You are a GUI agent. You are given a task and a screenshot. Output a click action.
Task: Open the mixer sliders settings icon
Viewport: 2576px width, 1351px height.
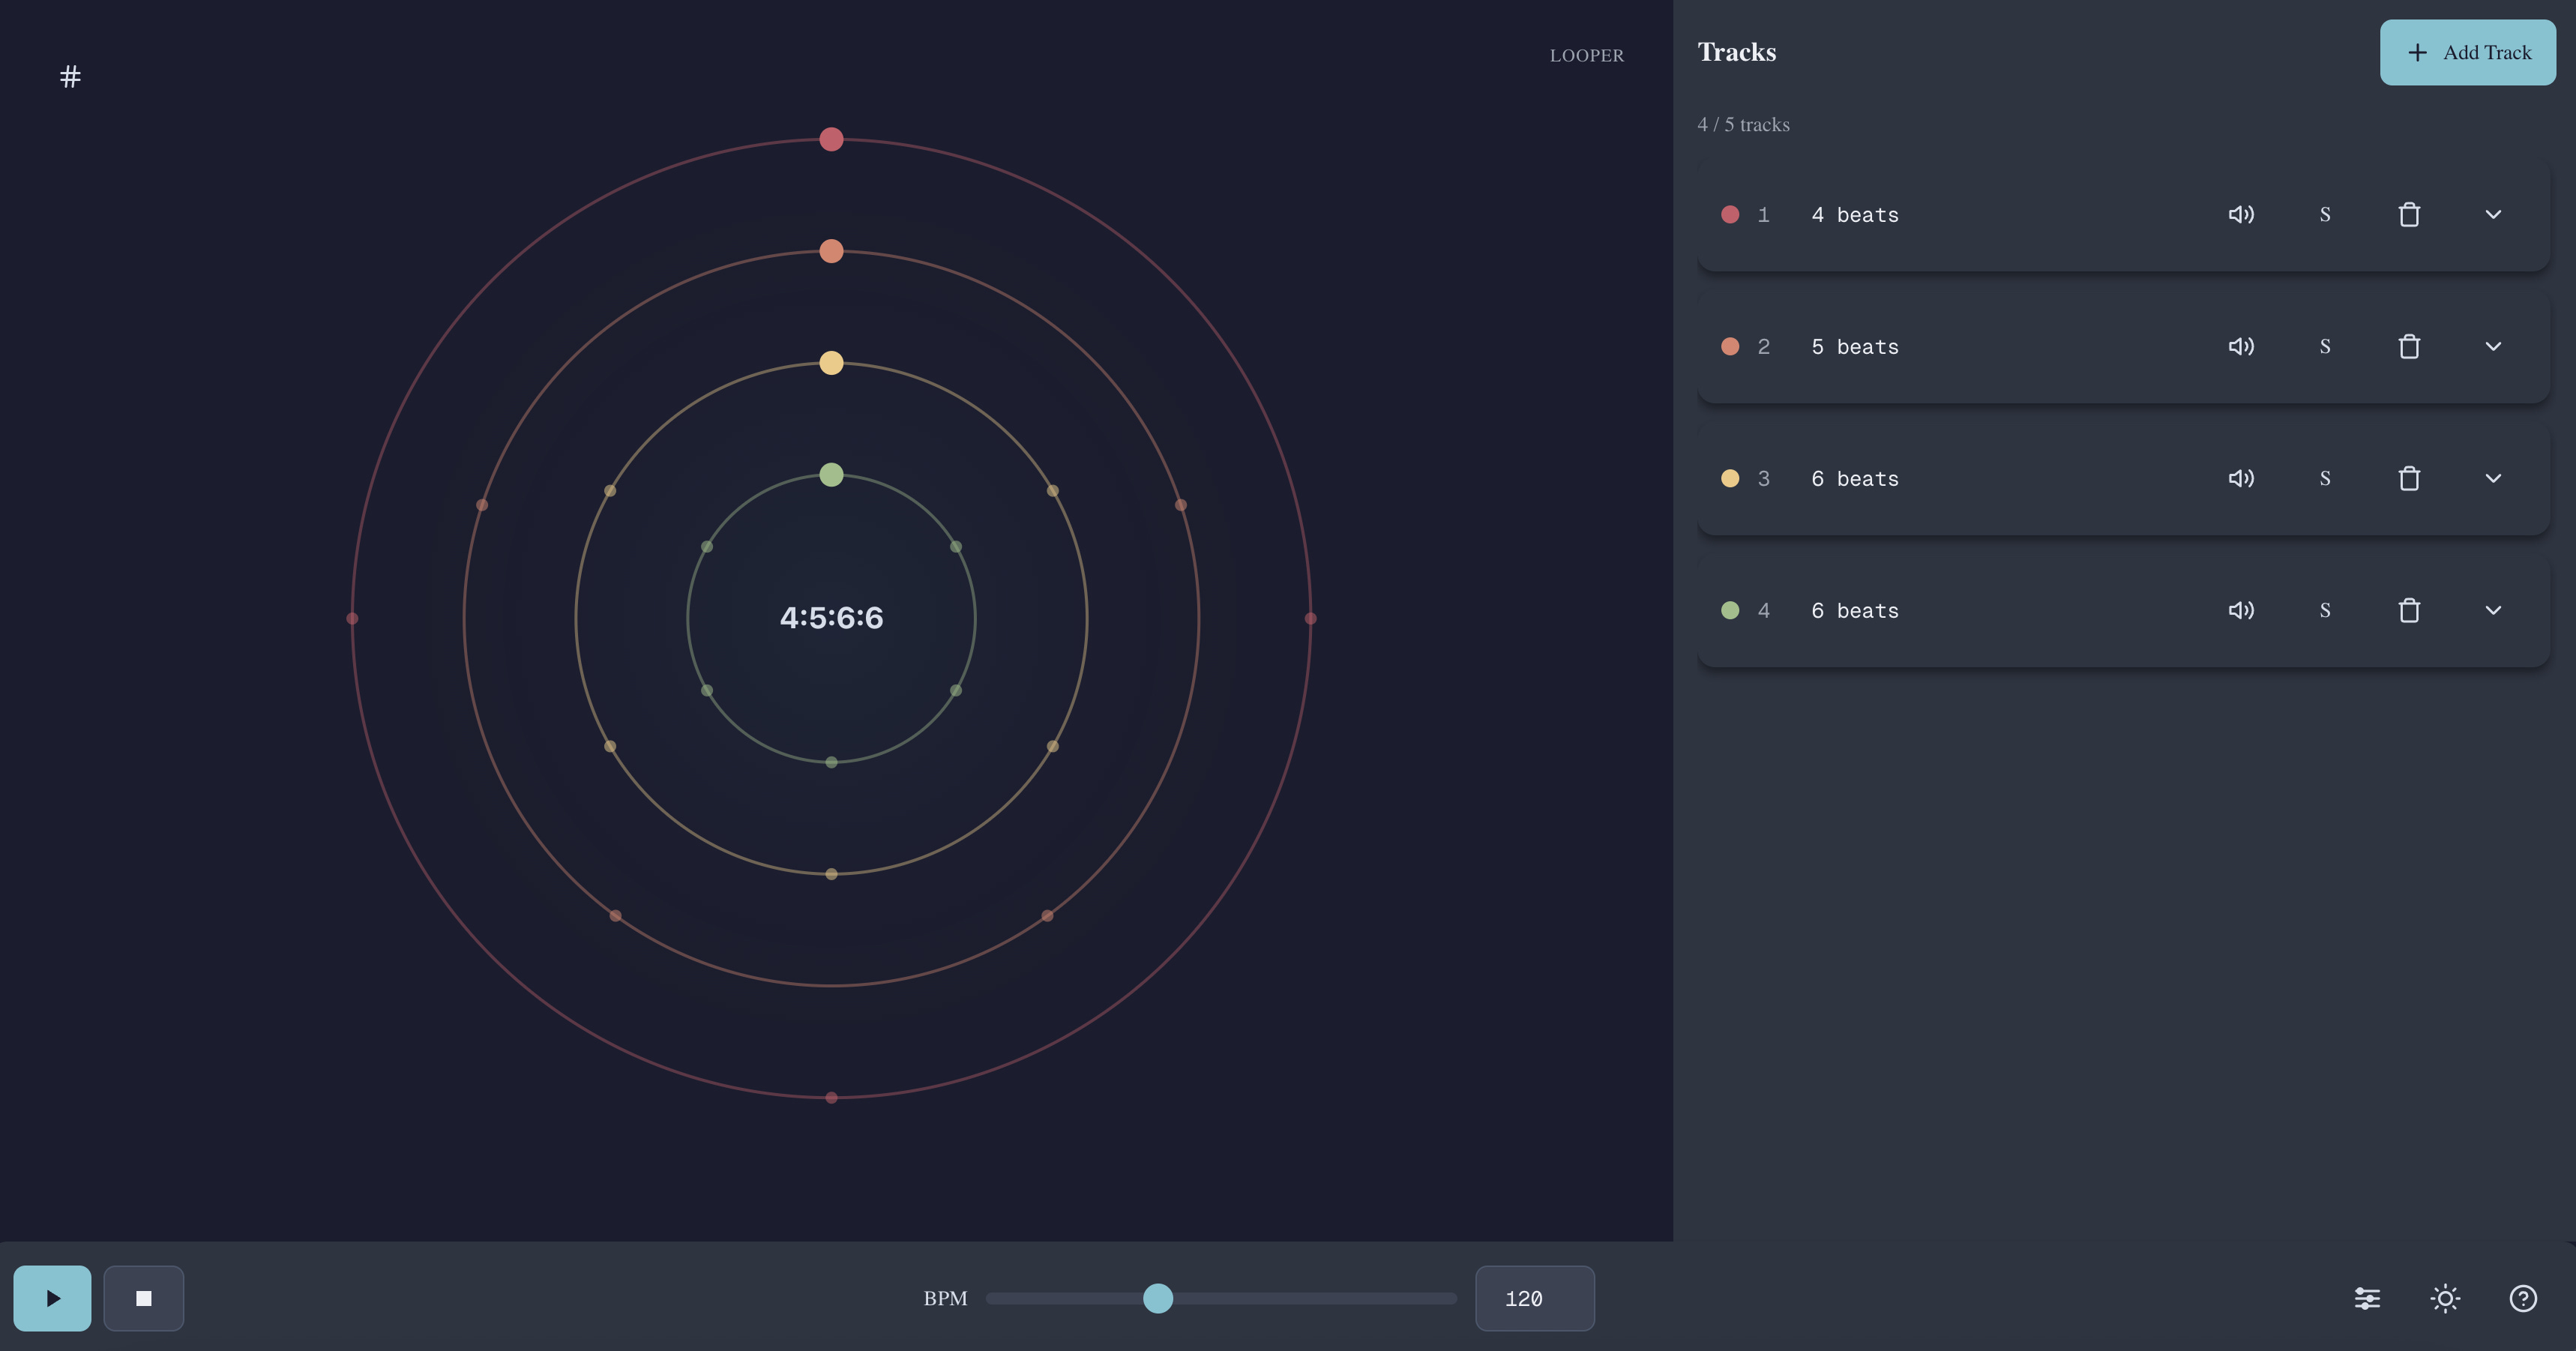coord(2366,1298)
